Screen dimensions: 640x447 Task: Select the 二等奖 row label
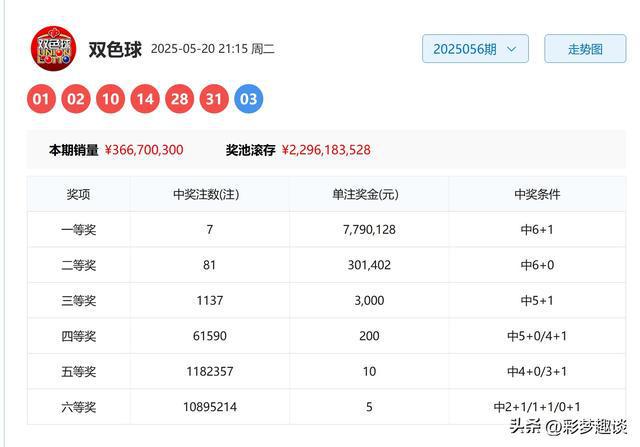click(78, 265)
